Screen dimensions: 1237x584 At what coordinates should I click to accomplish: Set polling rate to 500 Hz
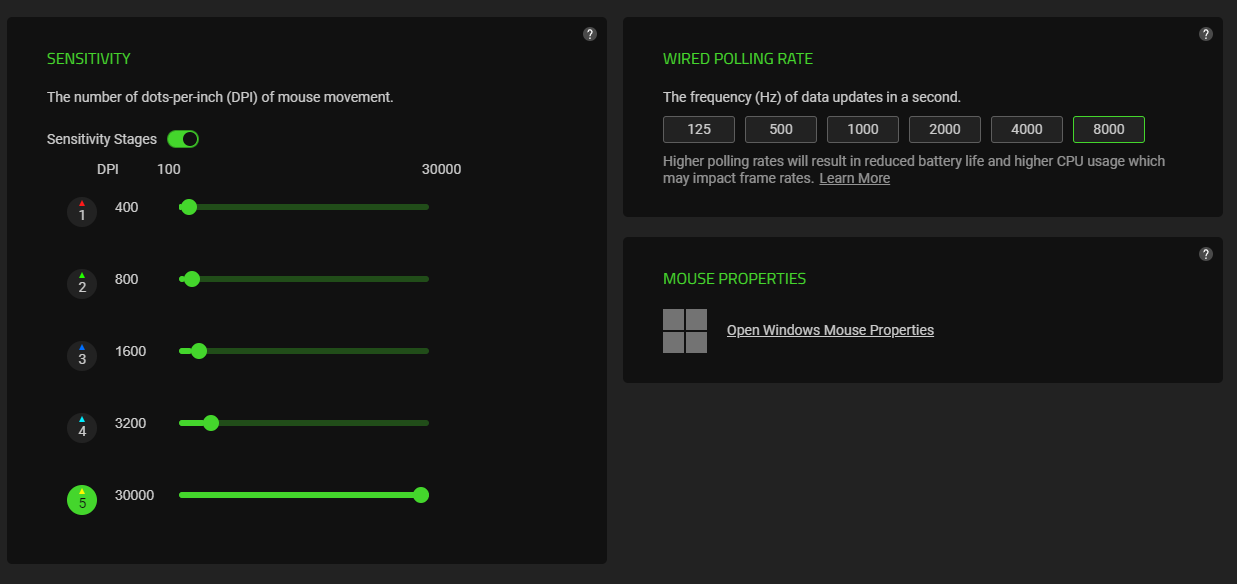[781, 129]
